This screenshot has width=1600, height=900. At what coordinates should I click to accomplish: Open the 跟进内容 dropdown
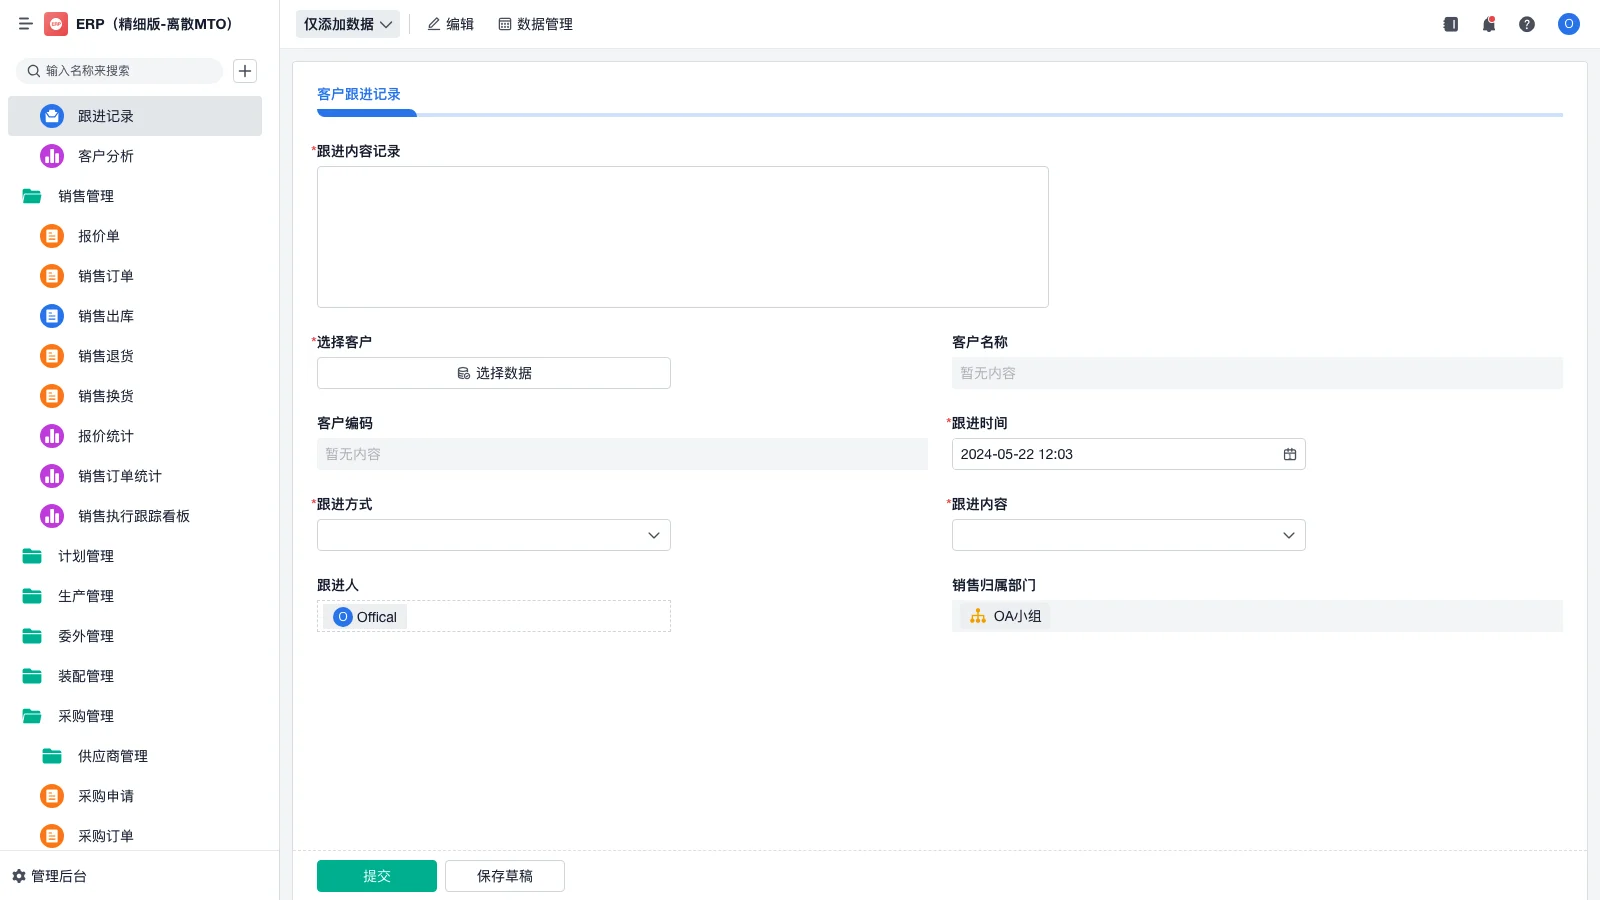[1128, 534]
